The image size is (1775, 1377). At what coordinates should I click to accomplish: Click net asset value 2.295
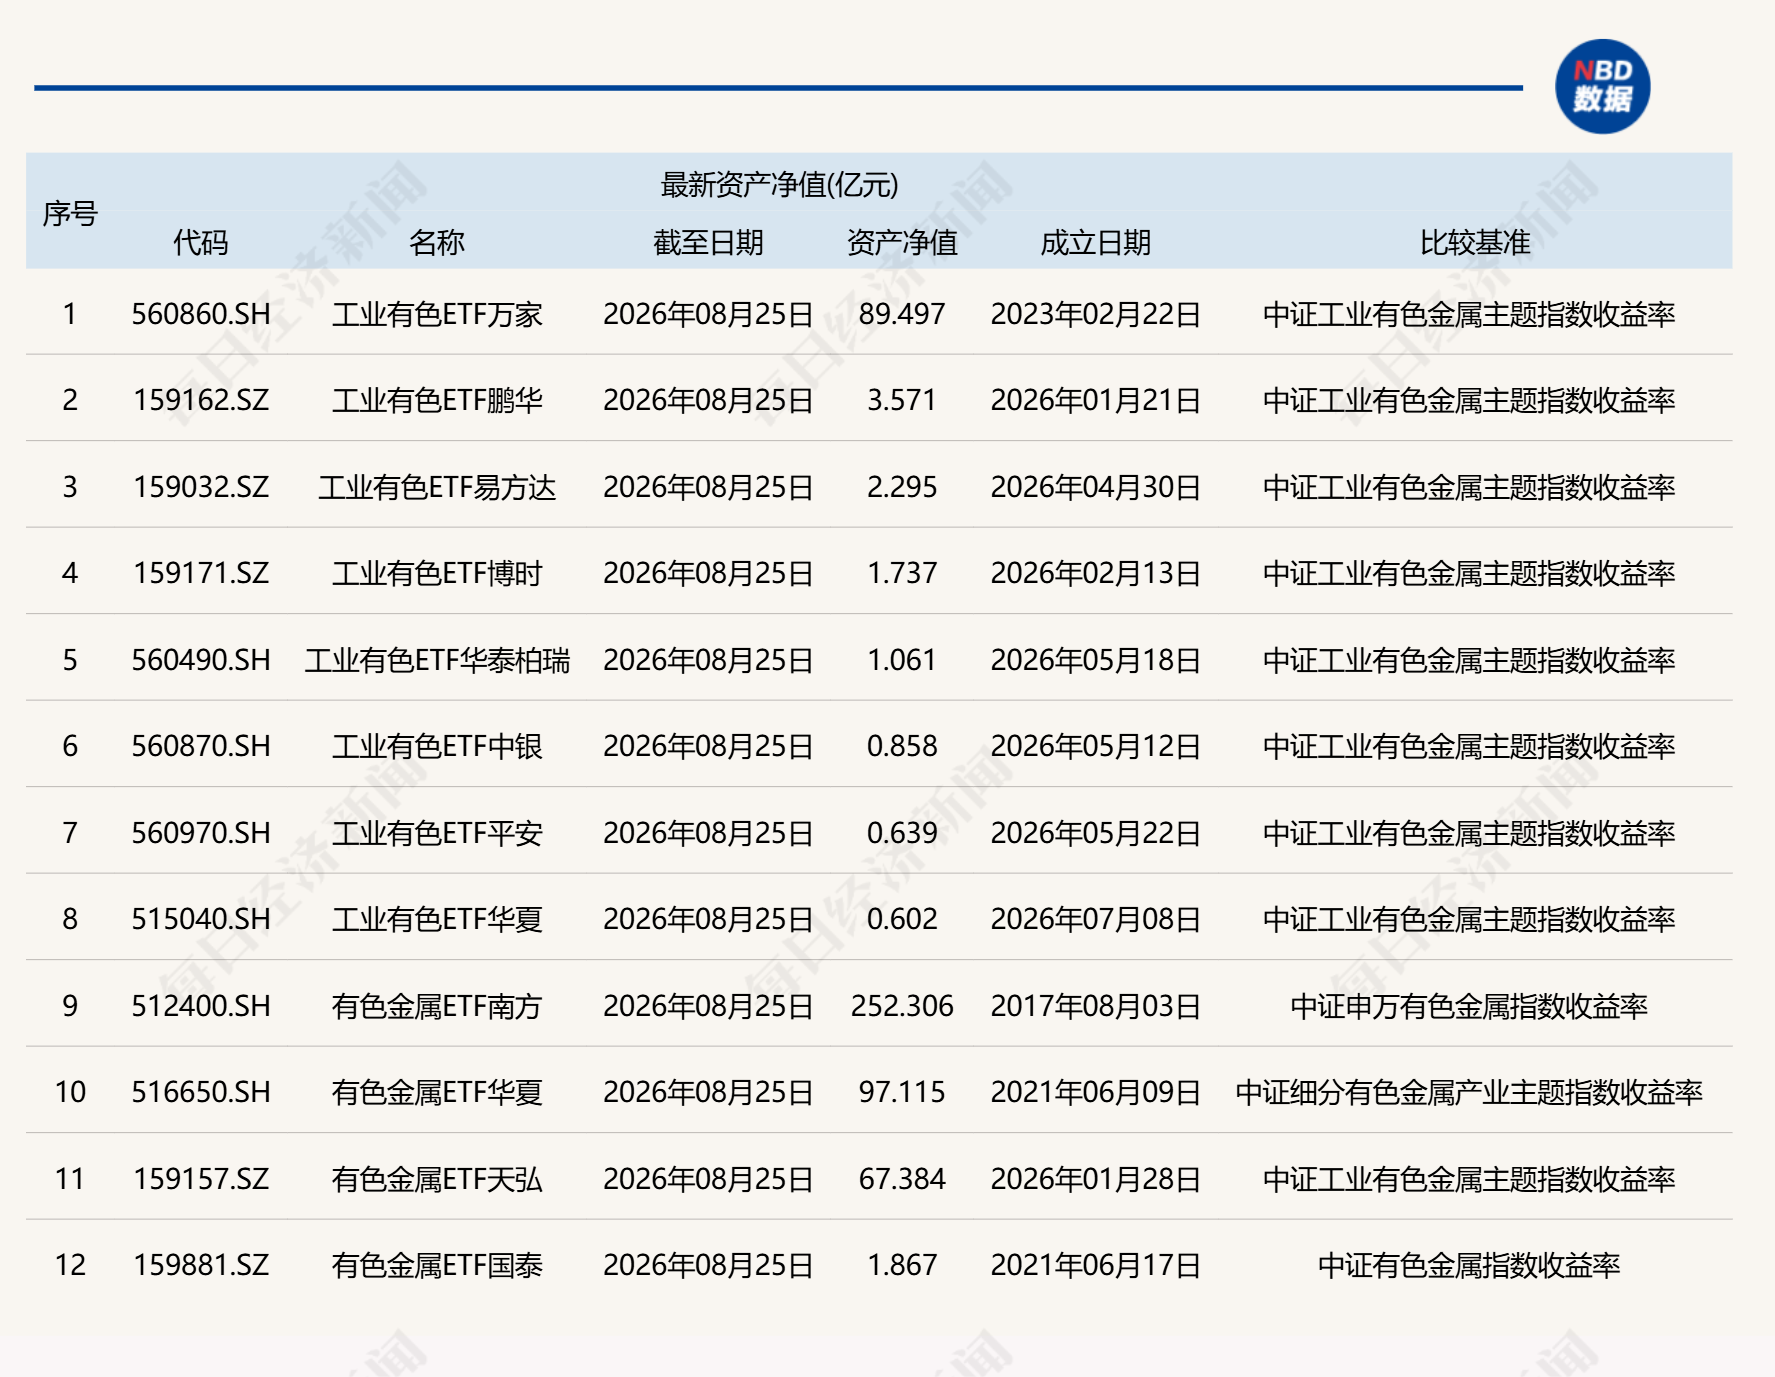pos(902,487)
